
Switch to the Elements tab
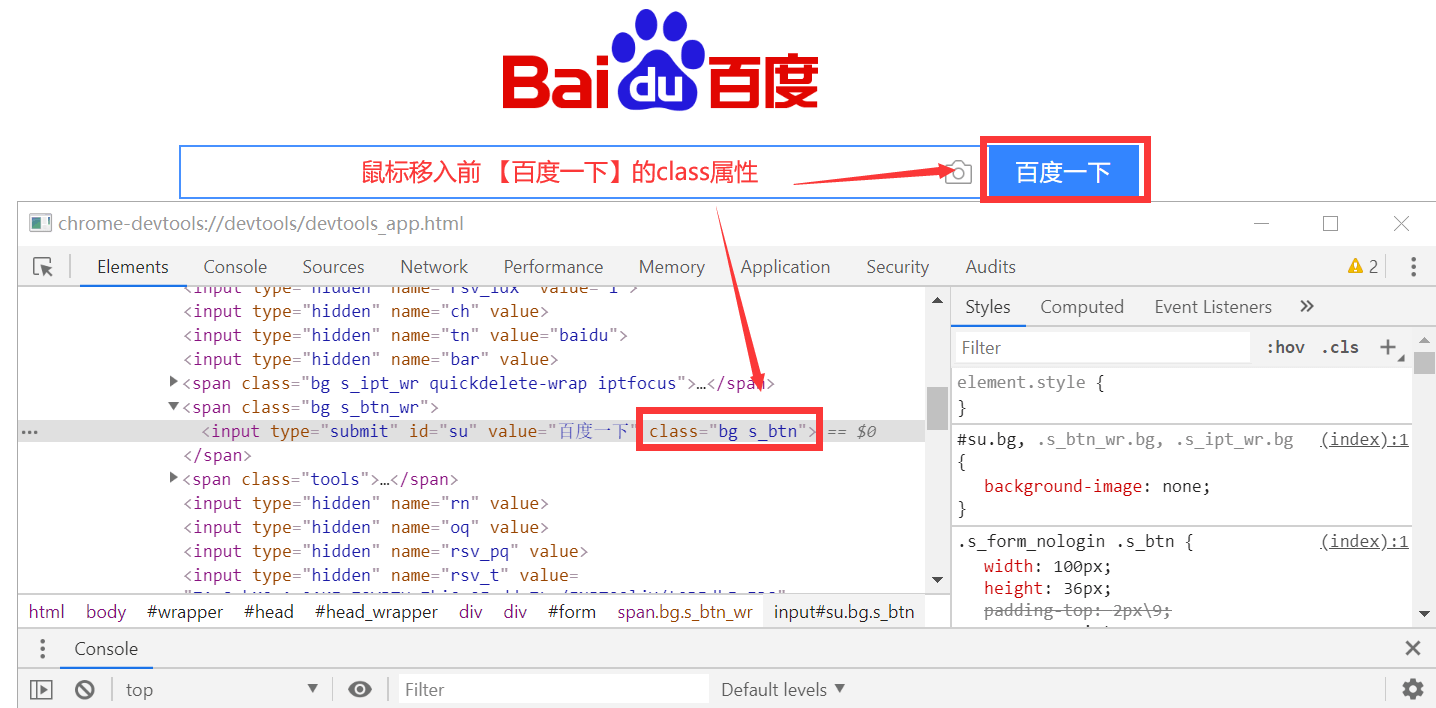pos(132,267)
